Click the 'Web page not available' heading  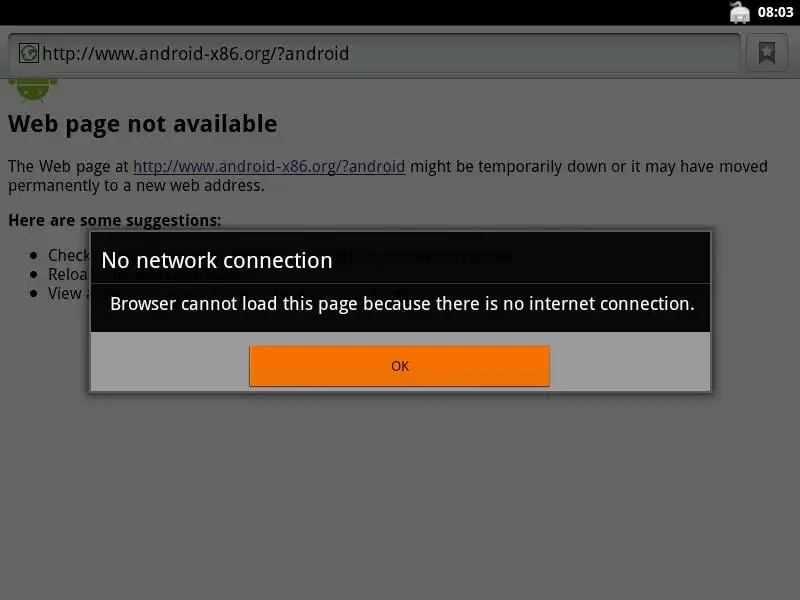[143, 124]
